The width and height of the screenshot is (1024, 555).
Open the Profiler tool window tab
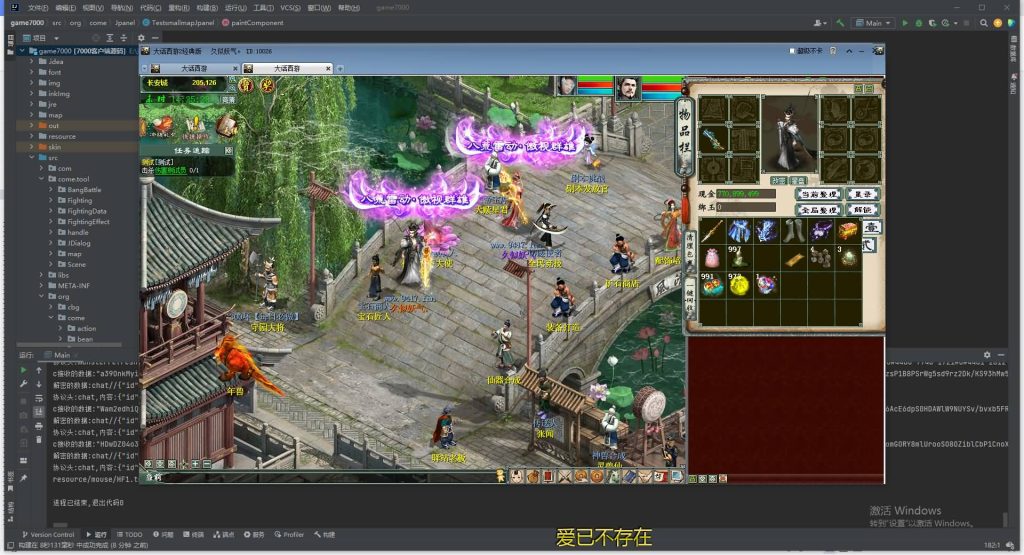292,535
